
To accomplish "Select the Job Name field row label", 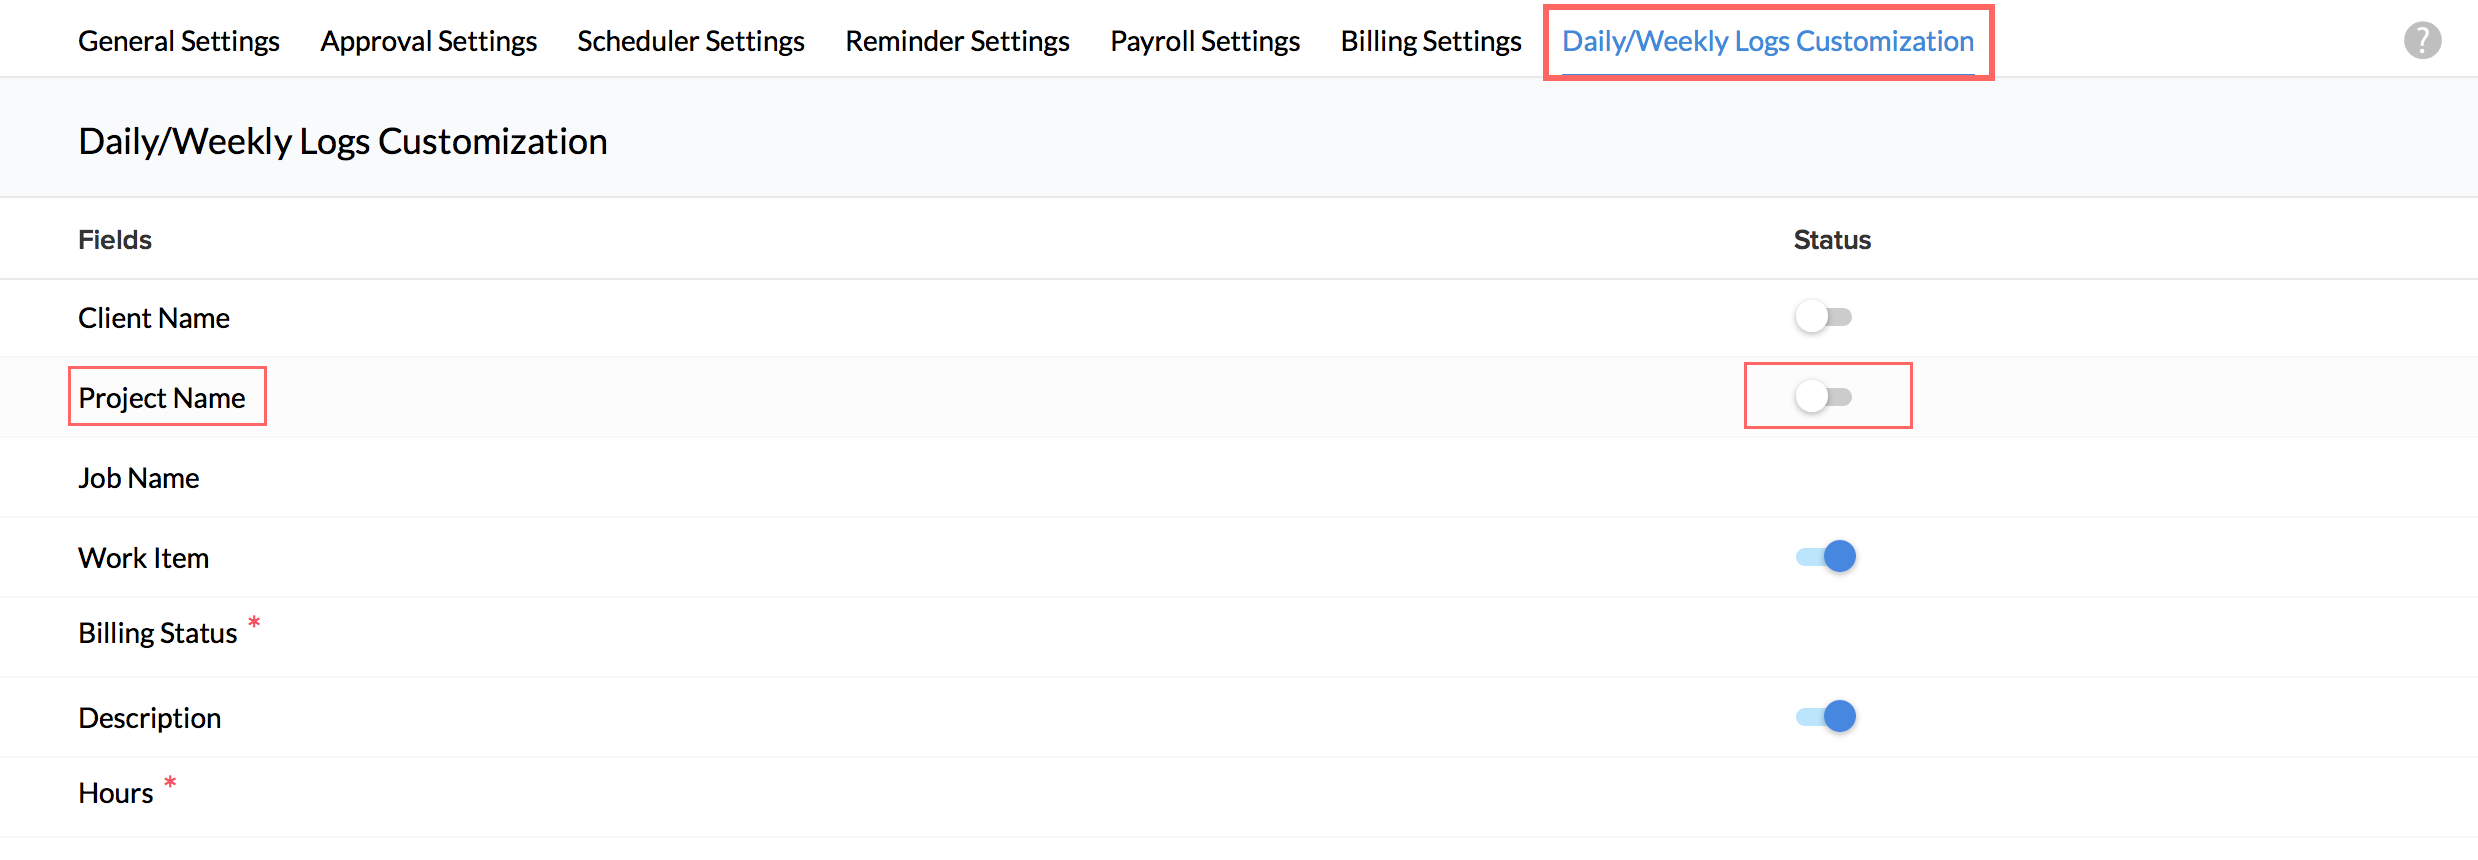I will [139, 478].
